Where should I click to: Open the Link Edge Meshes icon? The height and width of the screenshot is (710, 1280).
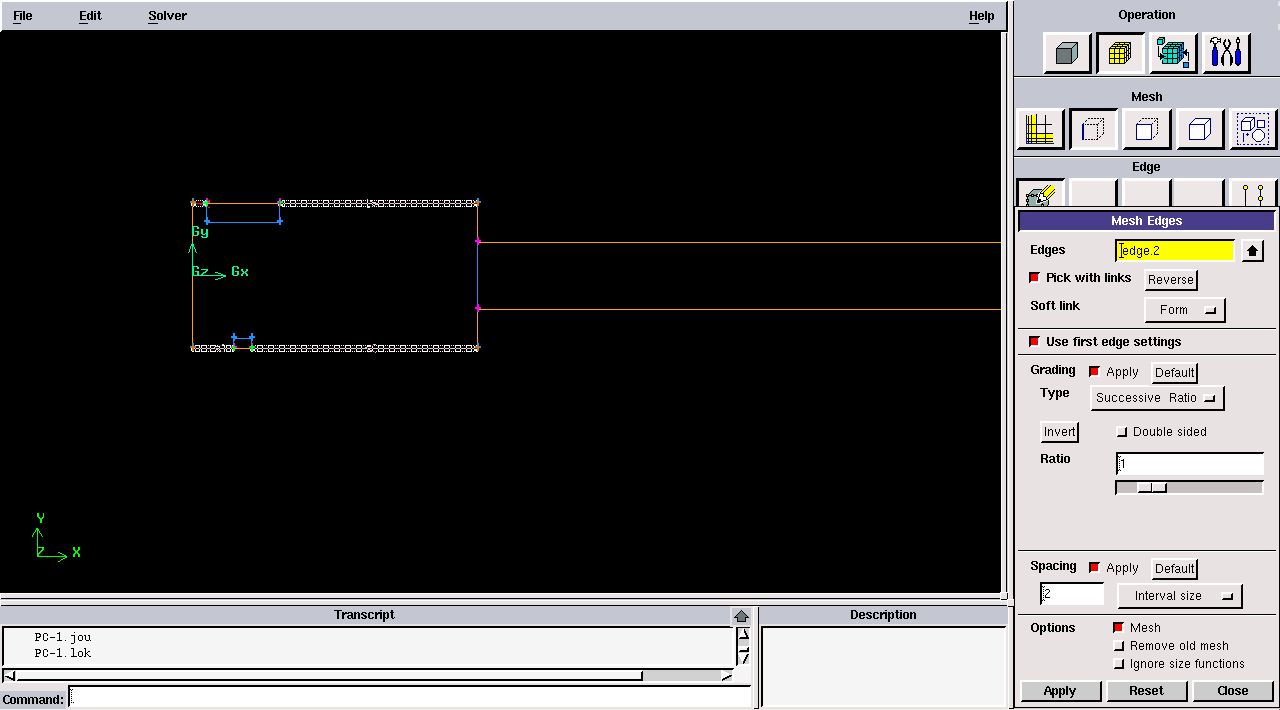point(1253,192)
